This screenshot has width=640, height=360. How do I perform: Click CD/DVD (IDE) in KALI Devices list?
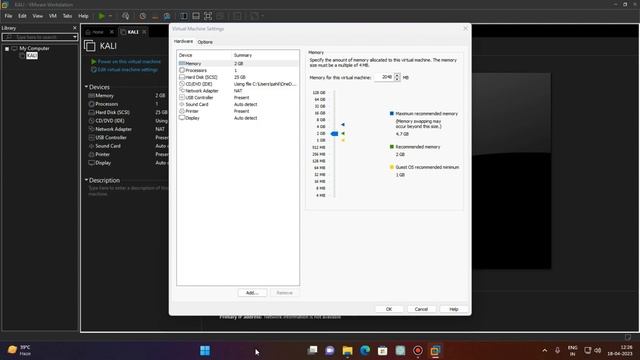(110, 121)
